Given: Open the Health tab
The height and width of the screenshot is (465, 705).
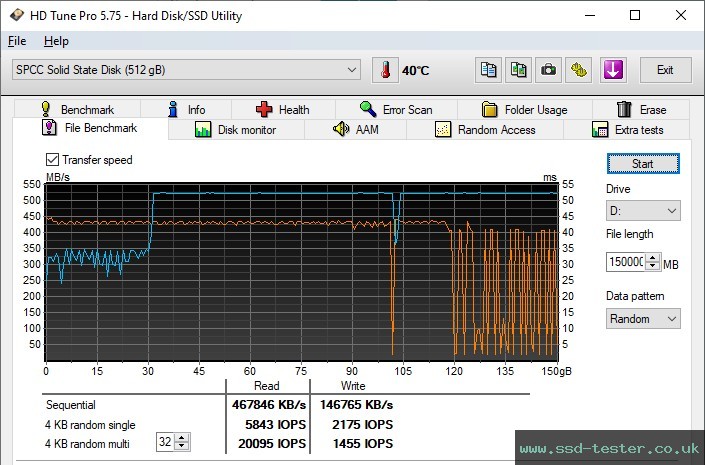Looking at the screenshot, I should 283,109.
